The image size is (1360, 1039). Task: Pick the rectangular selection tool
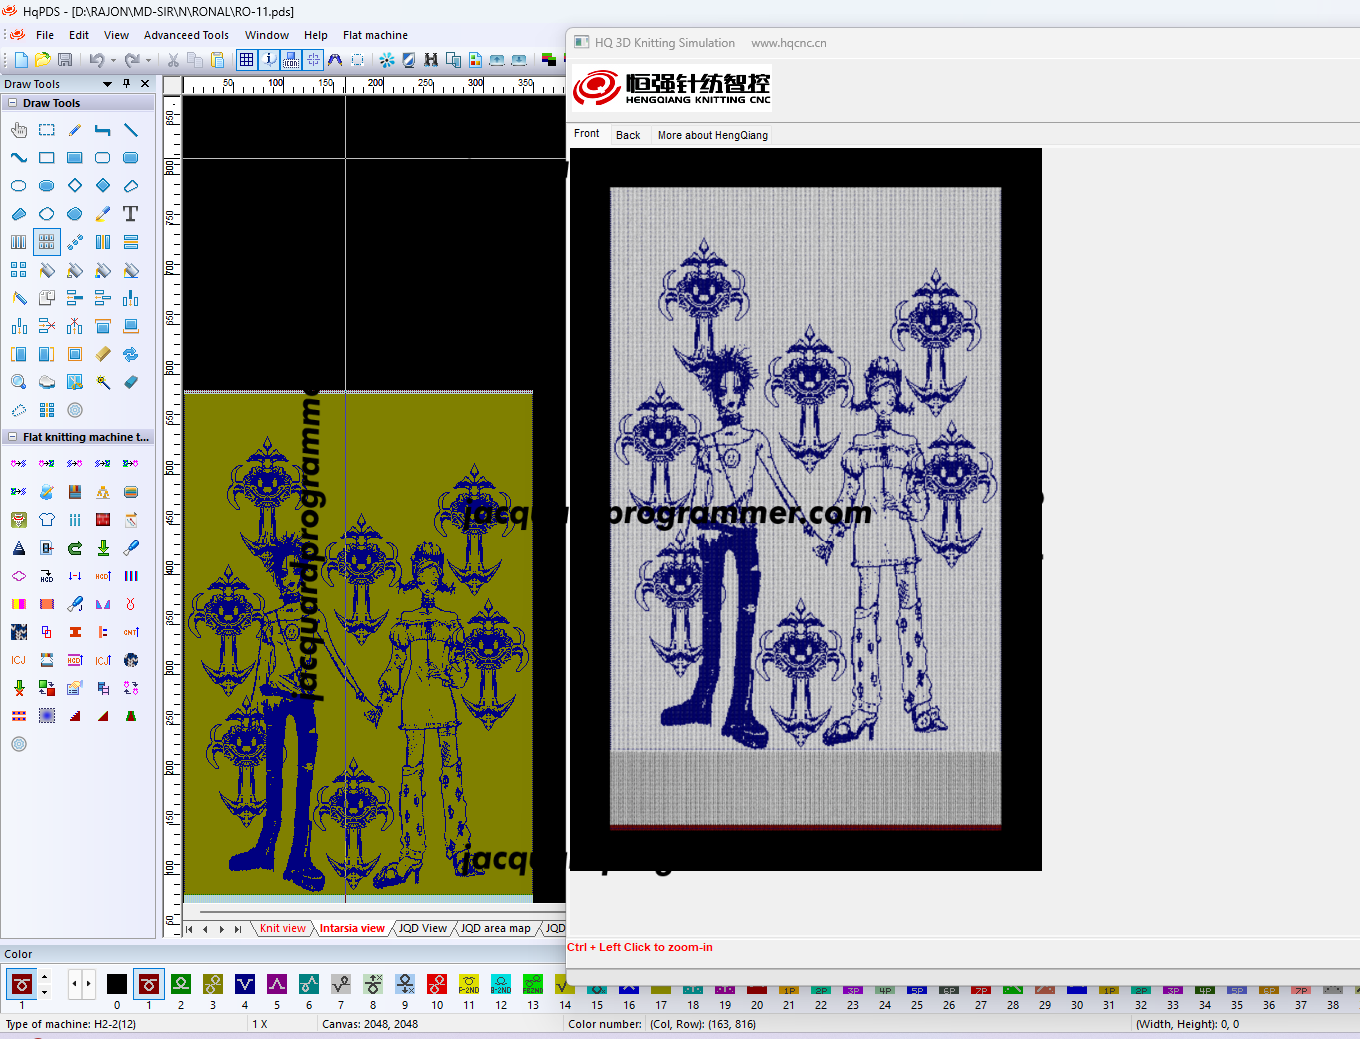pyautogui.click(x=47, y=130)
